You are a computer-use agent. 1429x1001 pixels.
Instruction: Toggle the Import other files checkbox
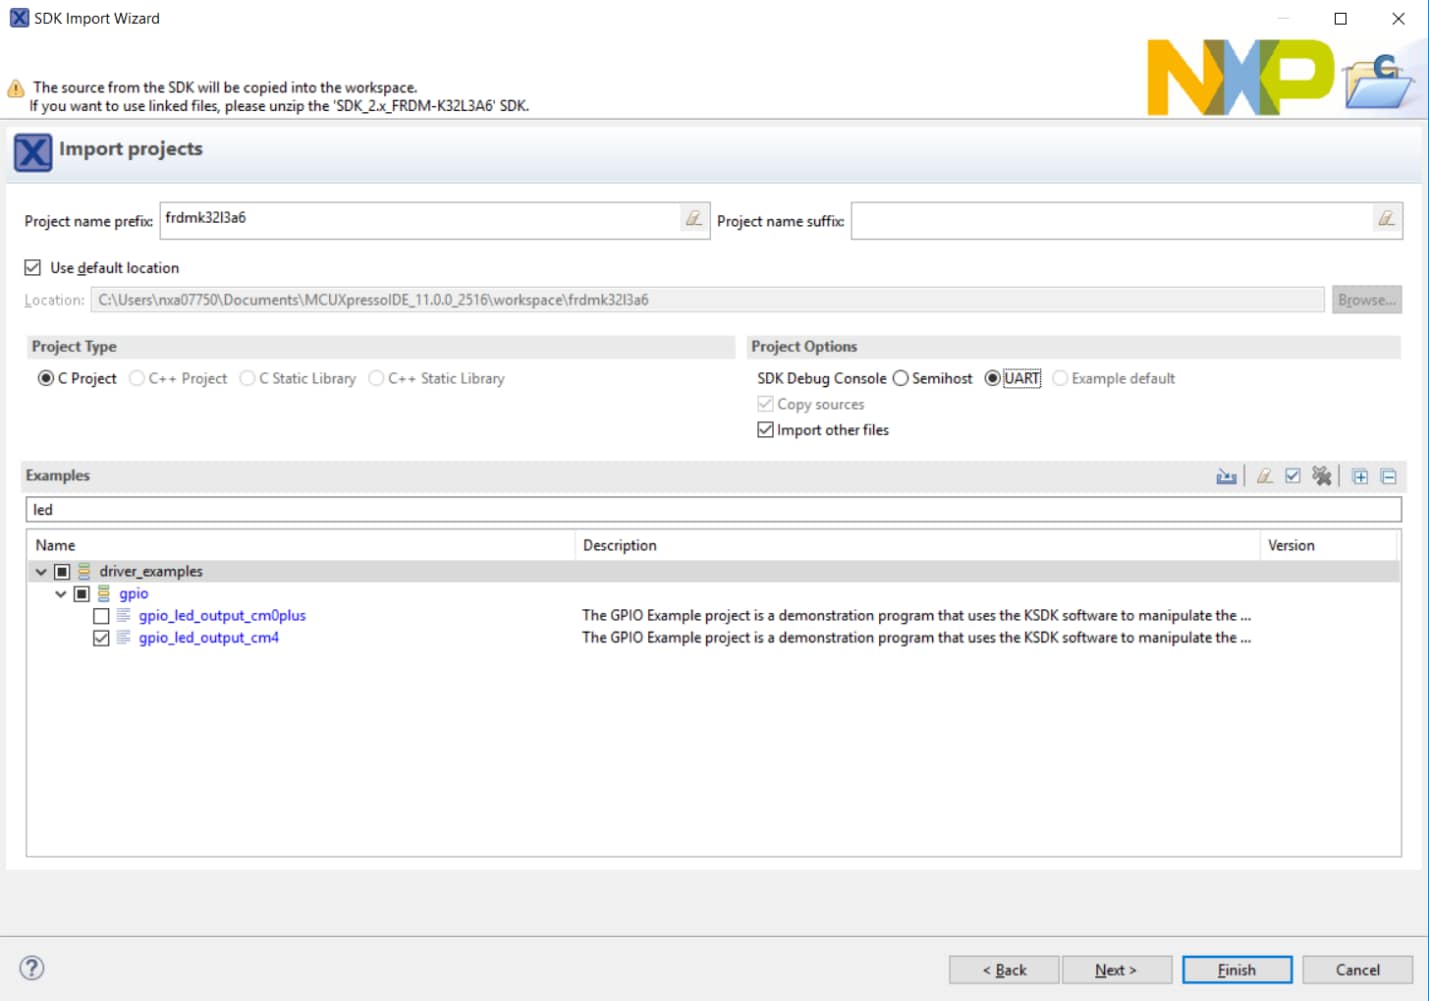pyautogui.click(x=765, y=430)
